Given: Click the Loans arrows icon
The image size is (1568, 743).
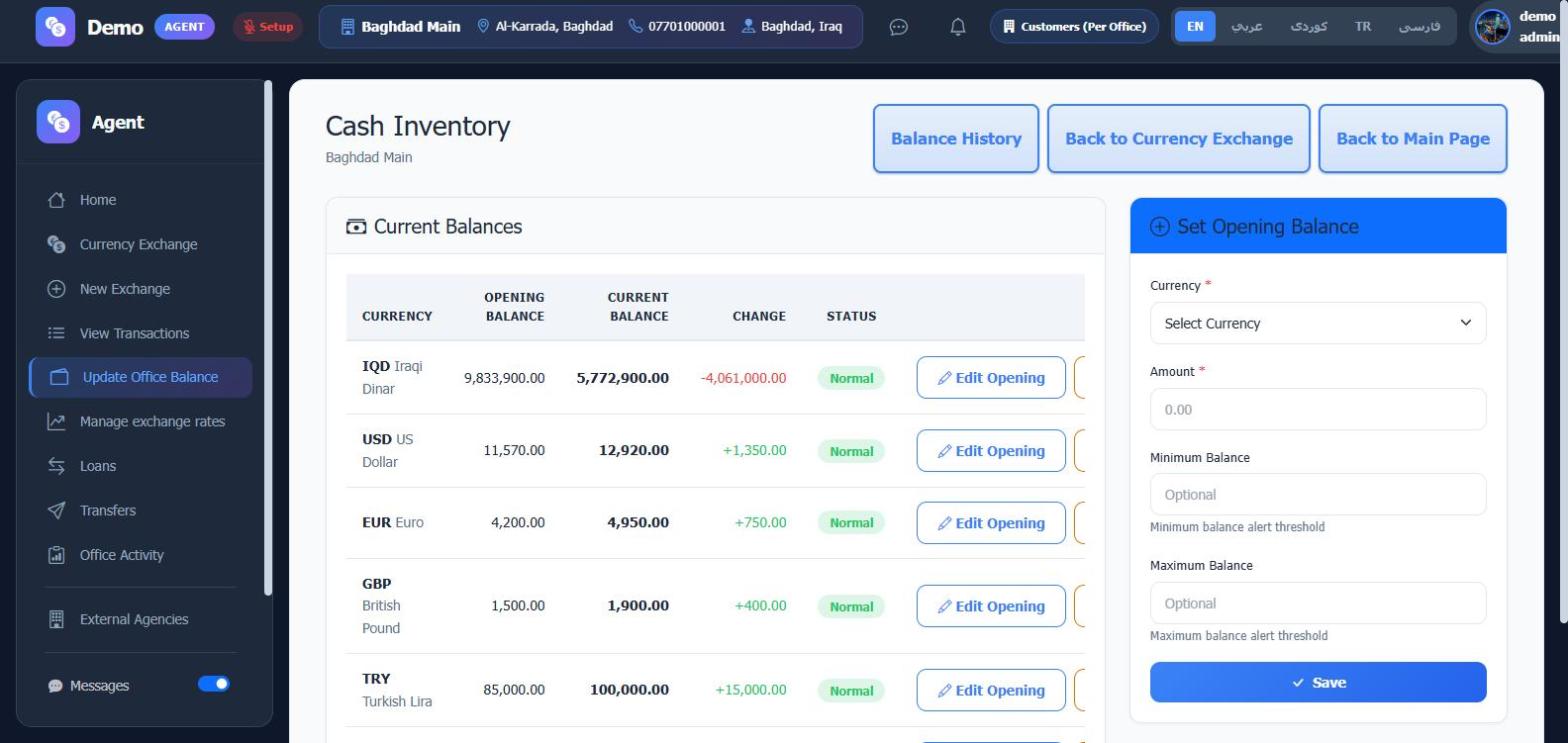Looking at the screenshot, I should [57, 466].
